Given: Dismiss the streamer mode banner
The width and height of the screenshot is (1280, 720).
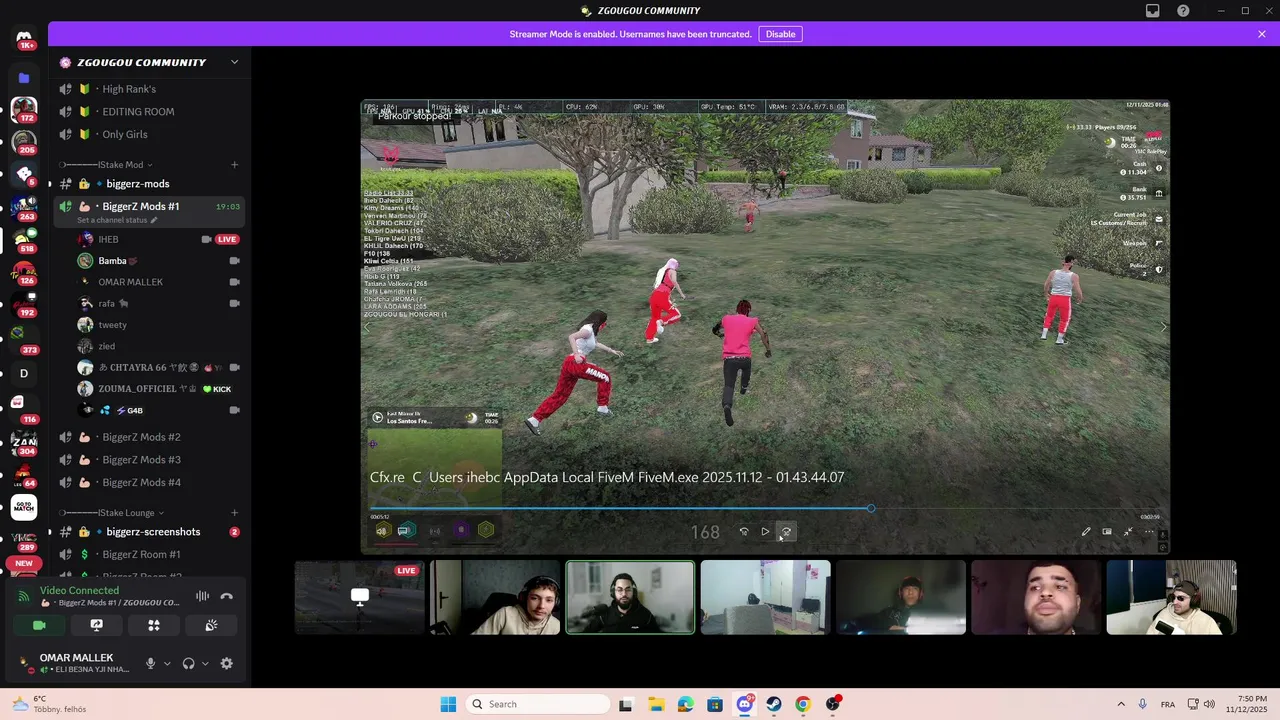Looking at the screenshot, I should coord(1262,34).
